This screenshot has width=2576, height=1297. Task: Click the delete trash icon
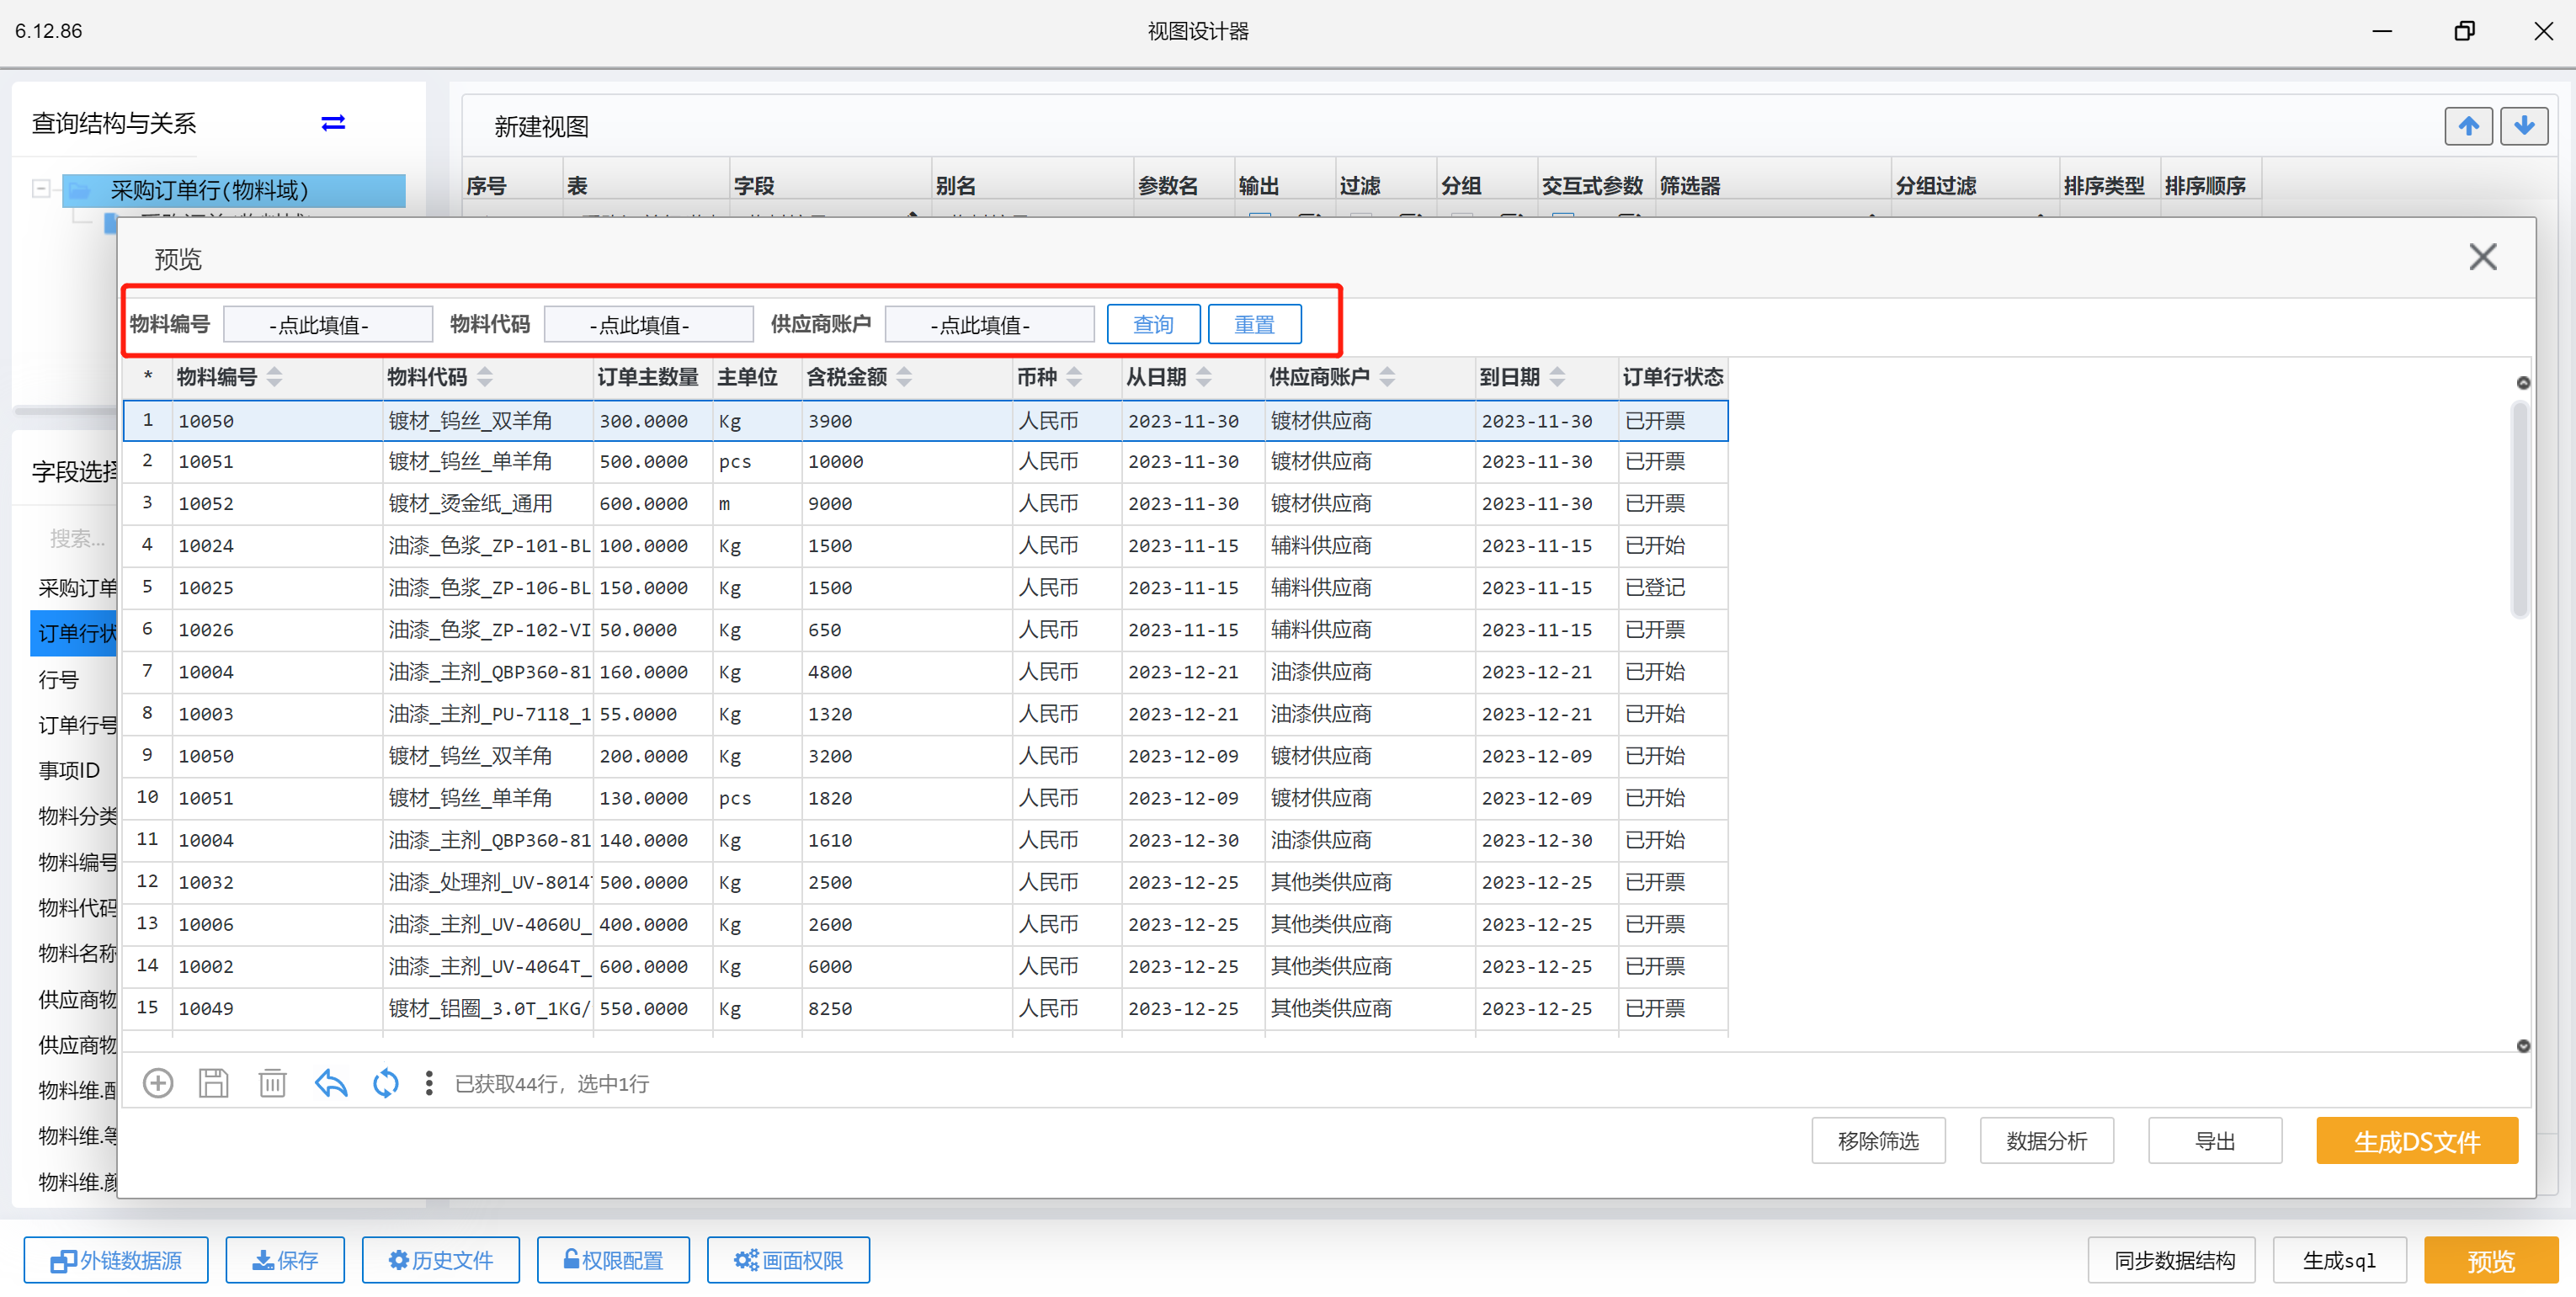coord(272,1083)
